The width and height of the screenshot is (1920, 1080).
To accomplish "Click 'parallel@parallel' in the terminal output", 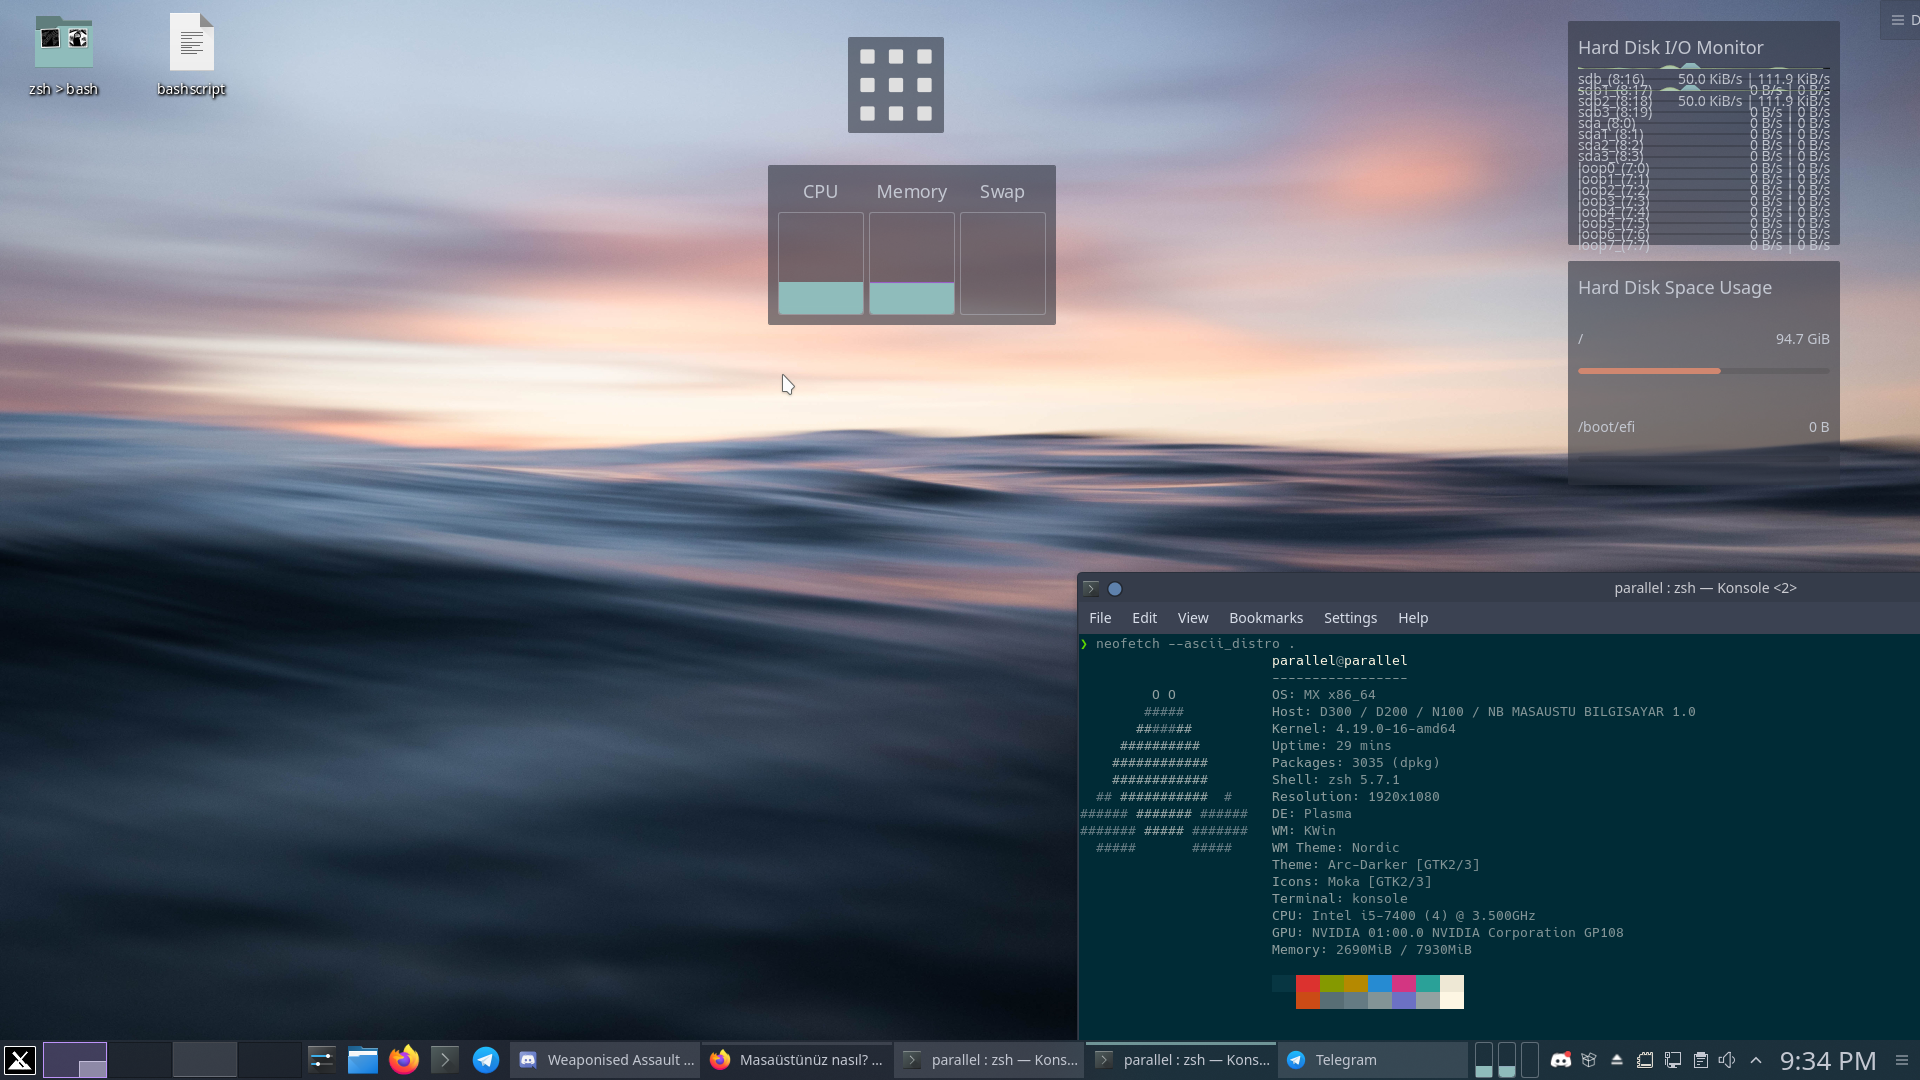I will click(1339, 661).
